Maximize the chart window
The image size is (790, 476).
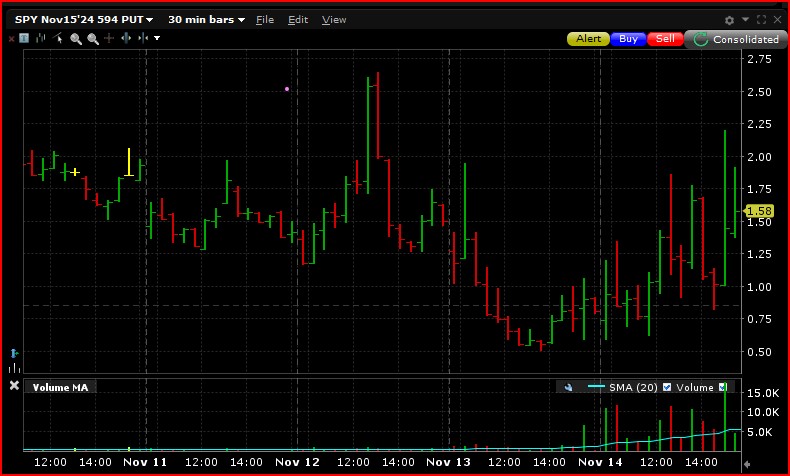pos(761,20)
